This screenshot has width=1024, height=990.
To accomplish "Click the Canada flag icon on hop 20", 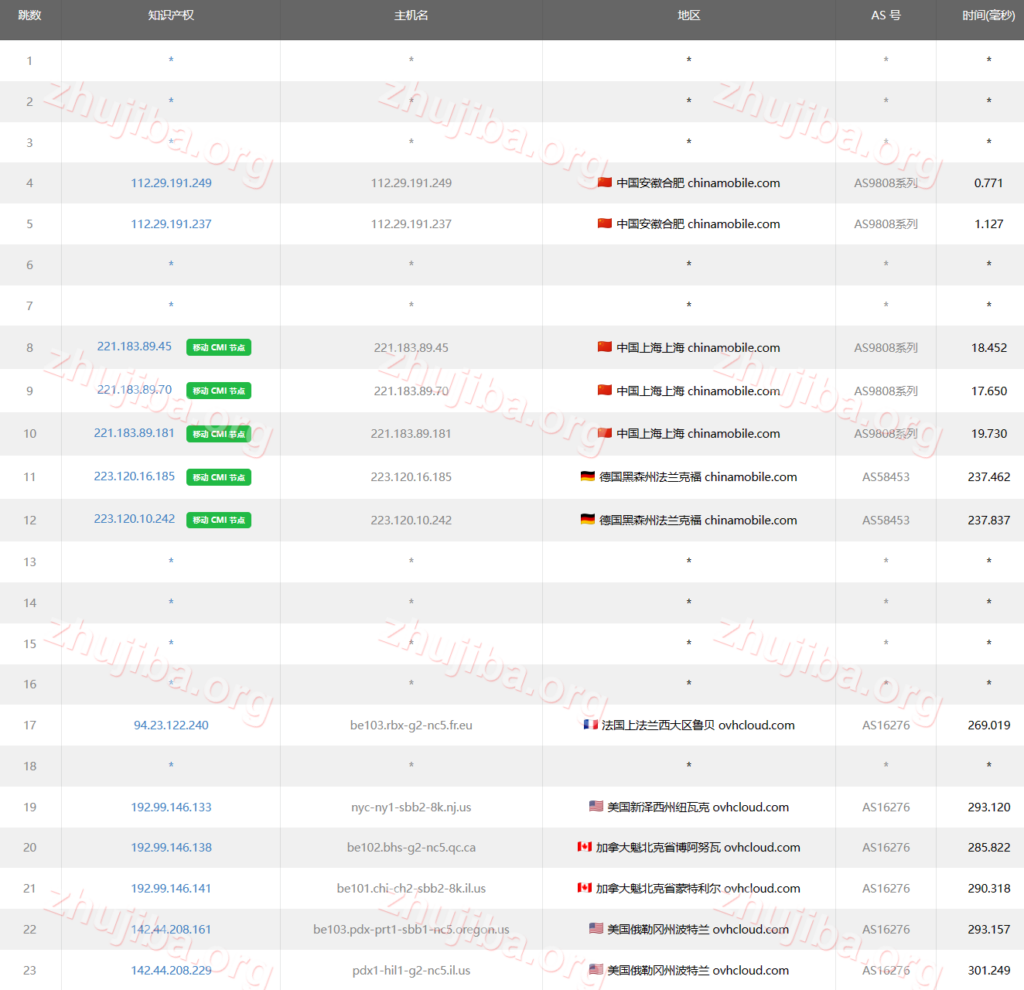I will (584, 847).
